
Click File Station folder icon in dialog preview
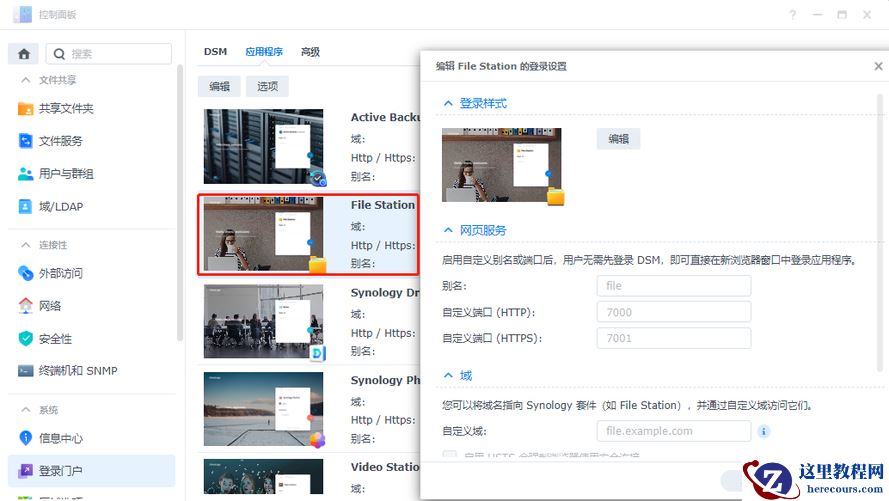click(x=556, y=197)
